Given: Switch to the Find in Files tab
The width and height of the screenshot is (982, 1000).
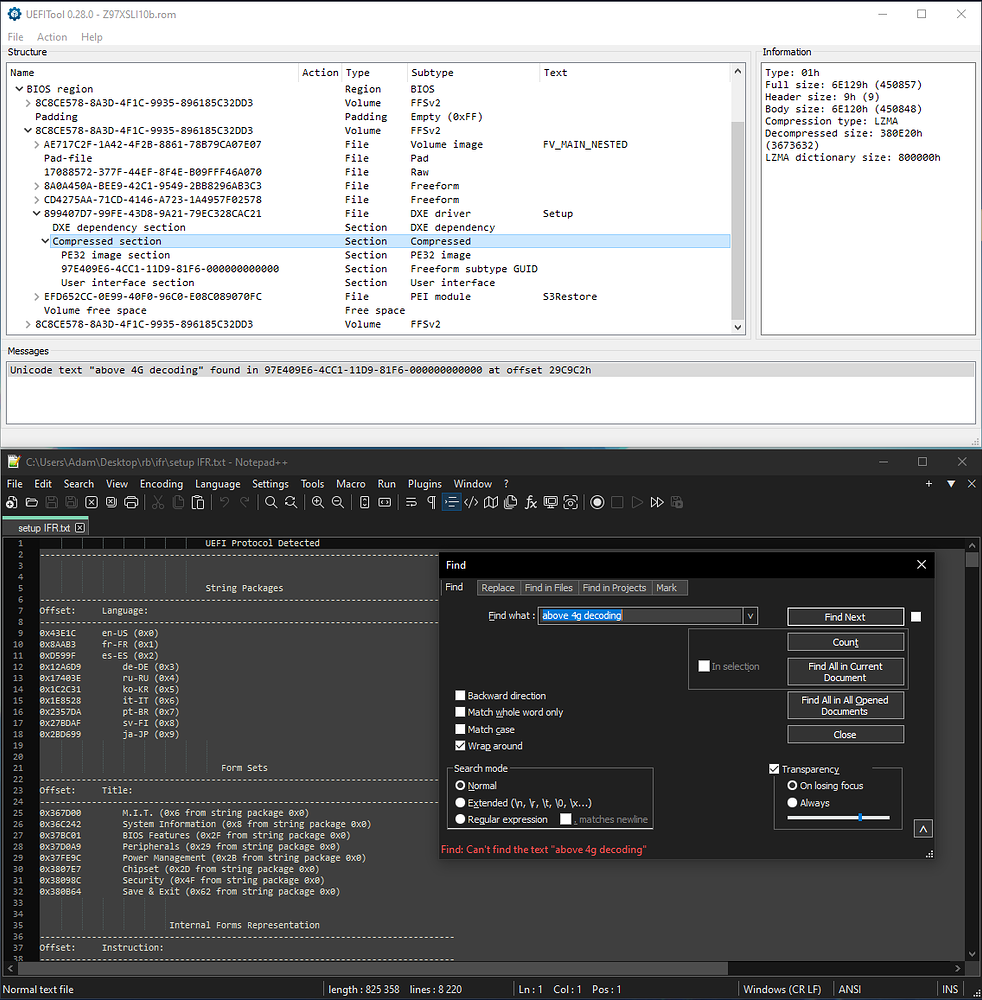Looking at the screenshot, I should coord(548,588).
